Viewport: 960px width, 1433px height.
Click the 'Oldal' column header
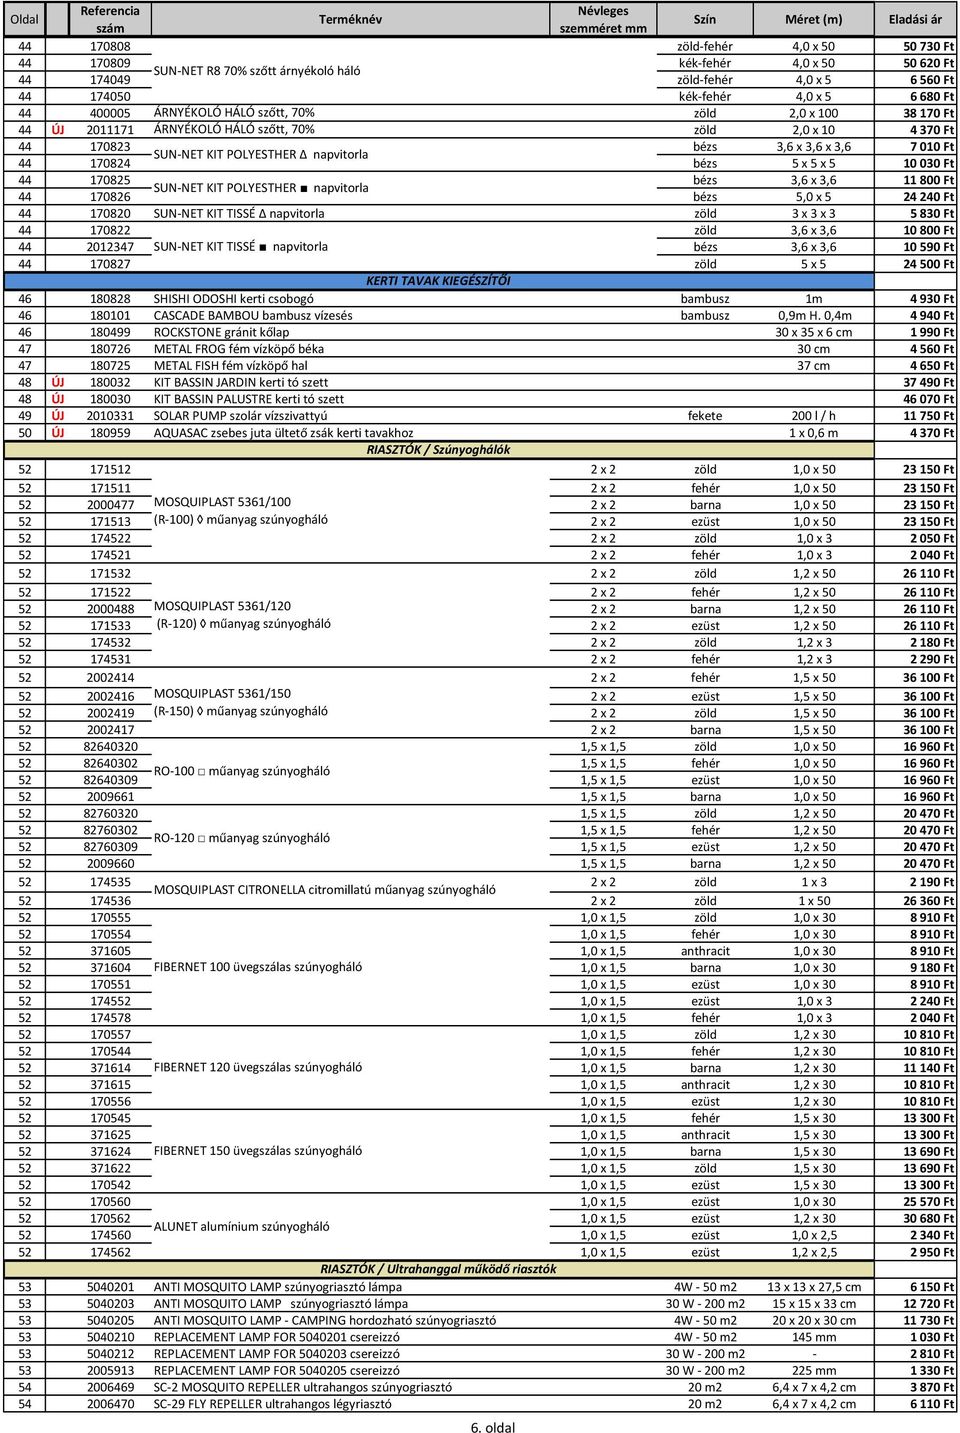25,19
